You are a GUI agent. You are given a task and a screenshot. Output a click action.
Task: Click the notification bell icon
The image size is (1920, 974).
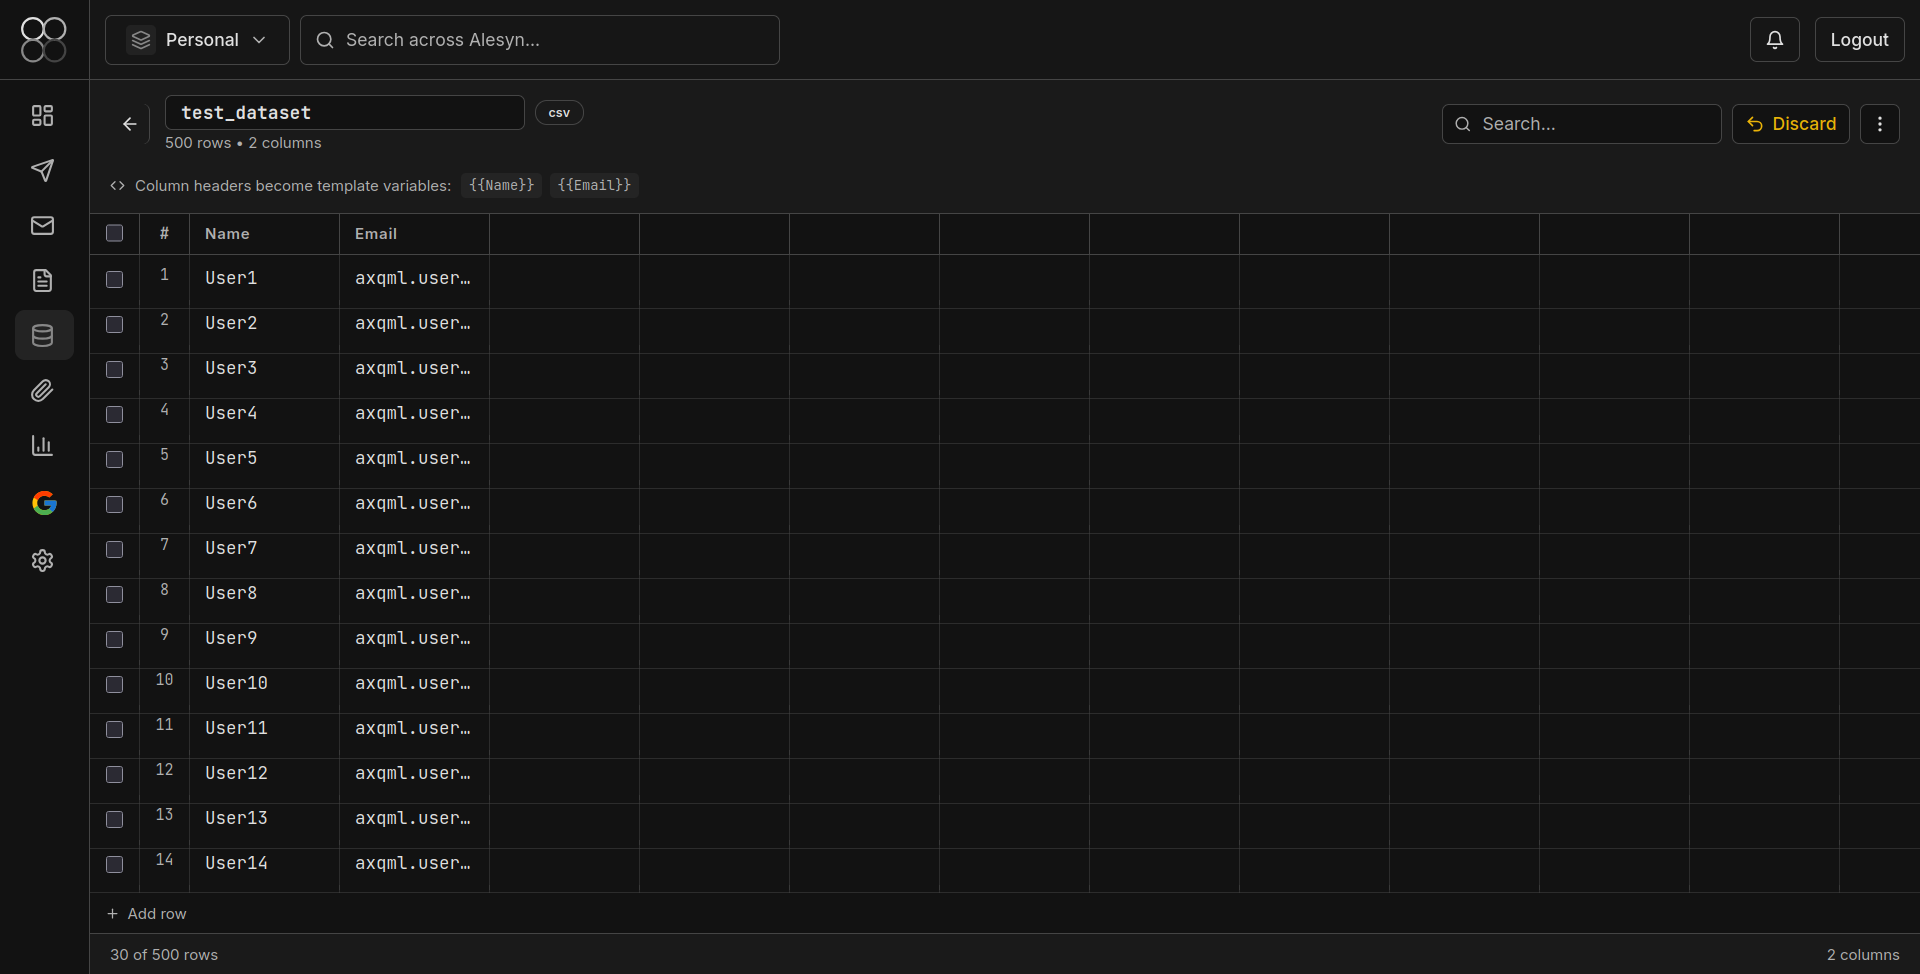(1775, 40)
